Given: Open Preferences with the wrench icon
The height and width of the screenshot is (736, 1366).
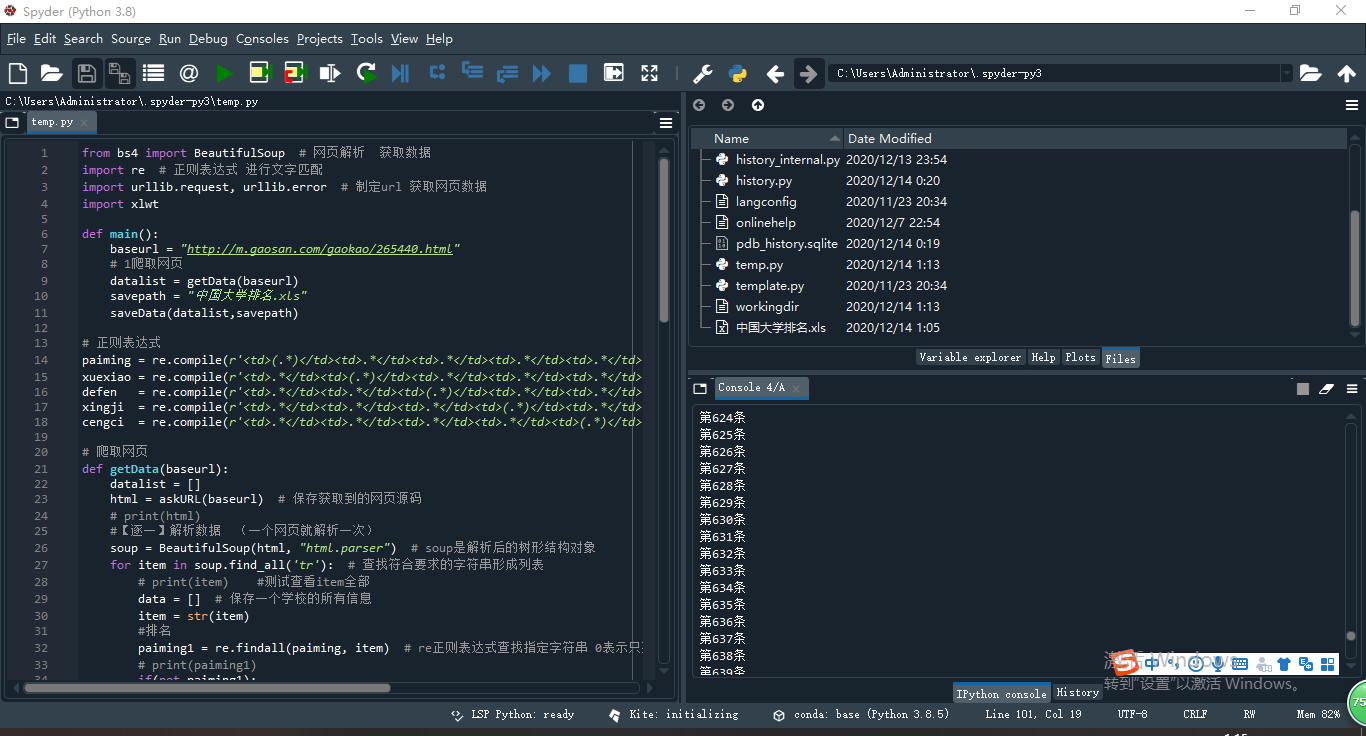Looking at the screenshot, I should pos(703,73).
